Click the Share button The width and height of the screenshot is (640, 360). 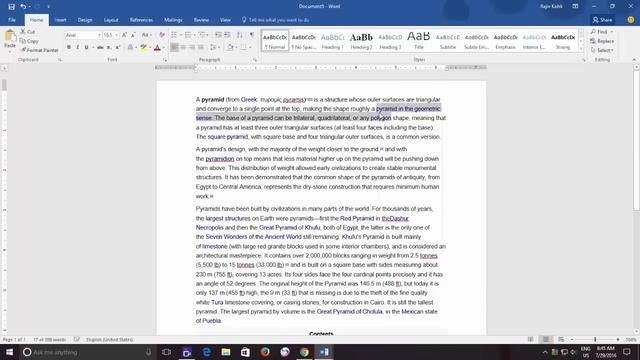pyautogui.click(x=602, y=20)
